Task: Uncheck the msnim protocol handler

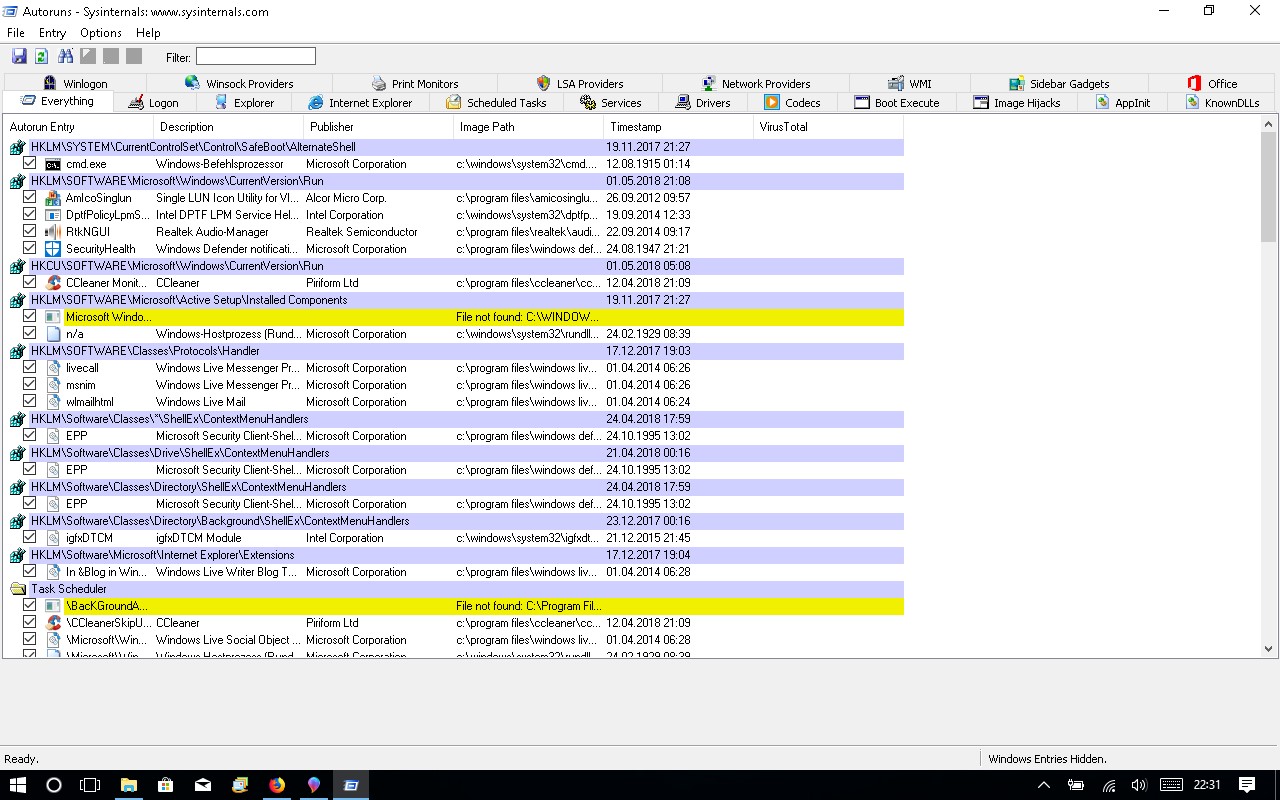Action: [29, 384]
